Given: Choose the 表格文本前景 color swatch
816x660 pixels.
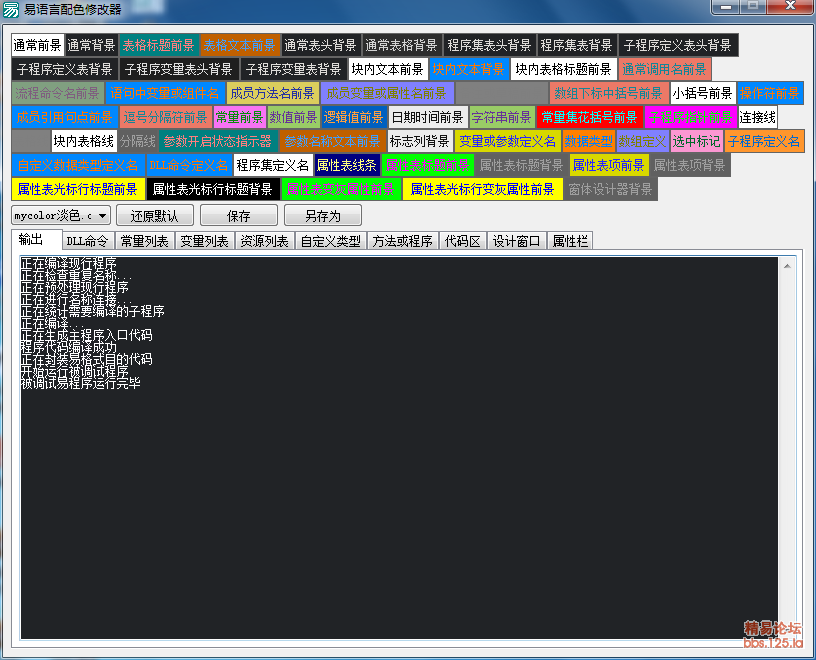Looking at the screenshot, I should [x=240, y=45].
